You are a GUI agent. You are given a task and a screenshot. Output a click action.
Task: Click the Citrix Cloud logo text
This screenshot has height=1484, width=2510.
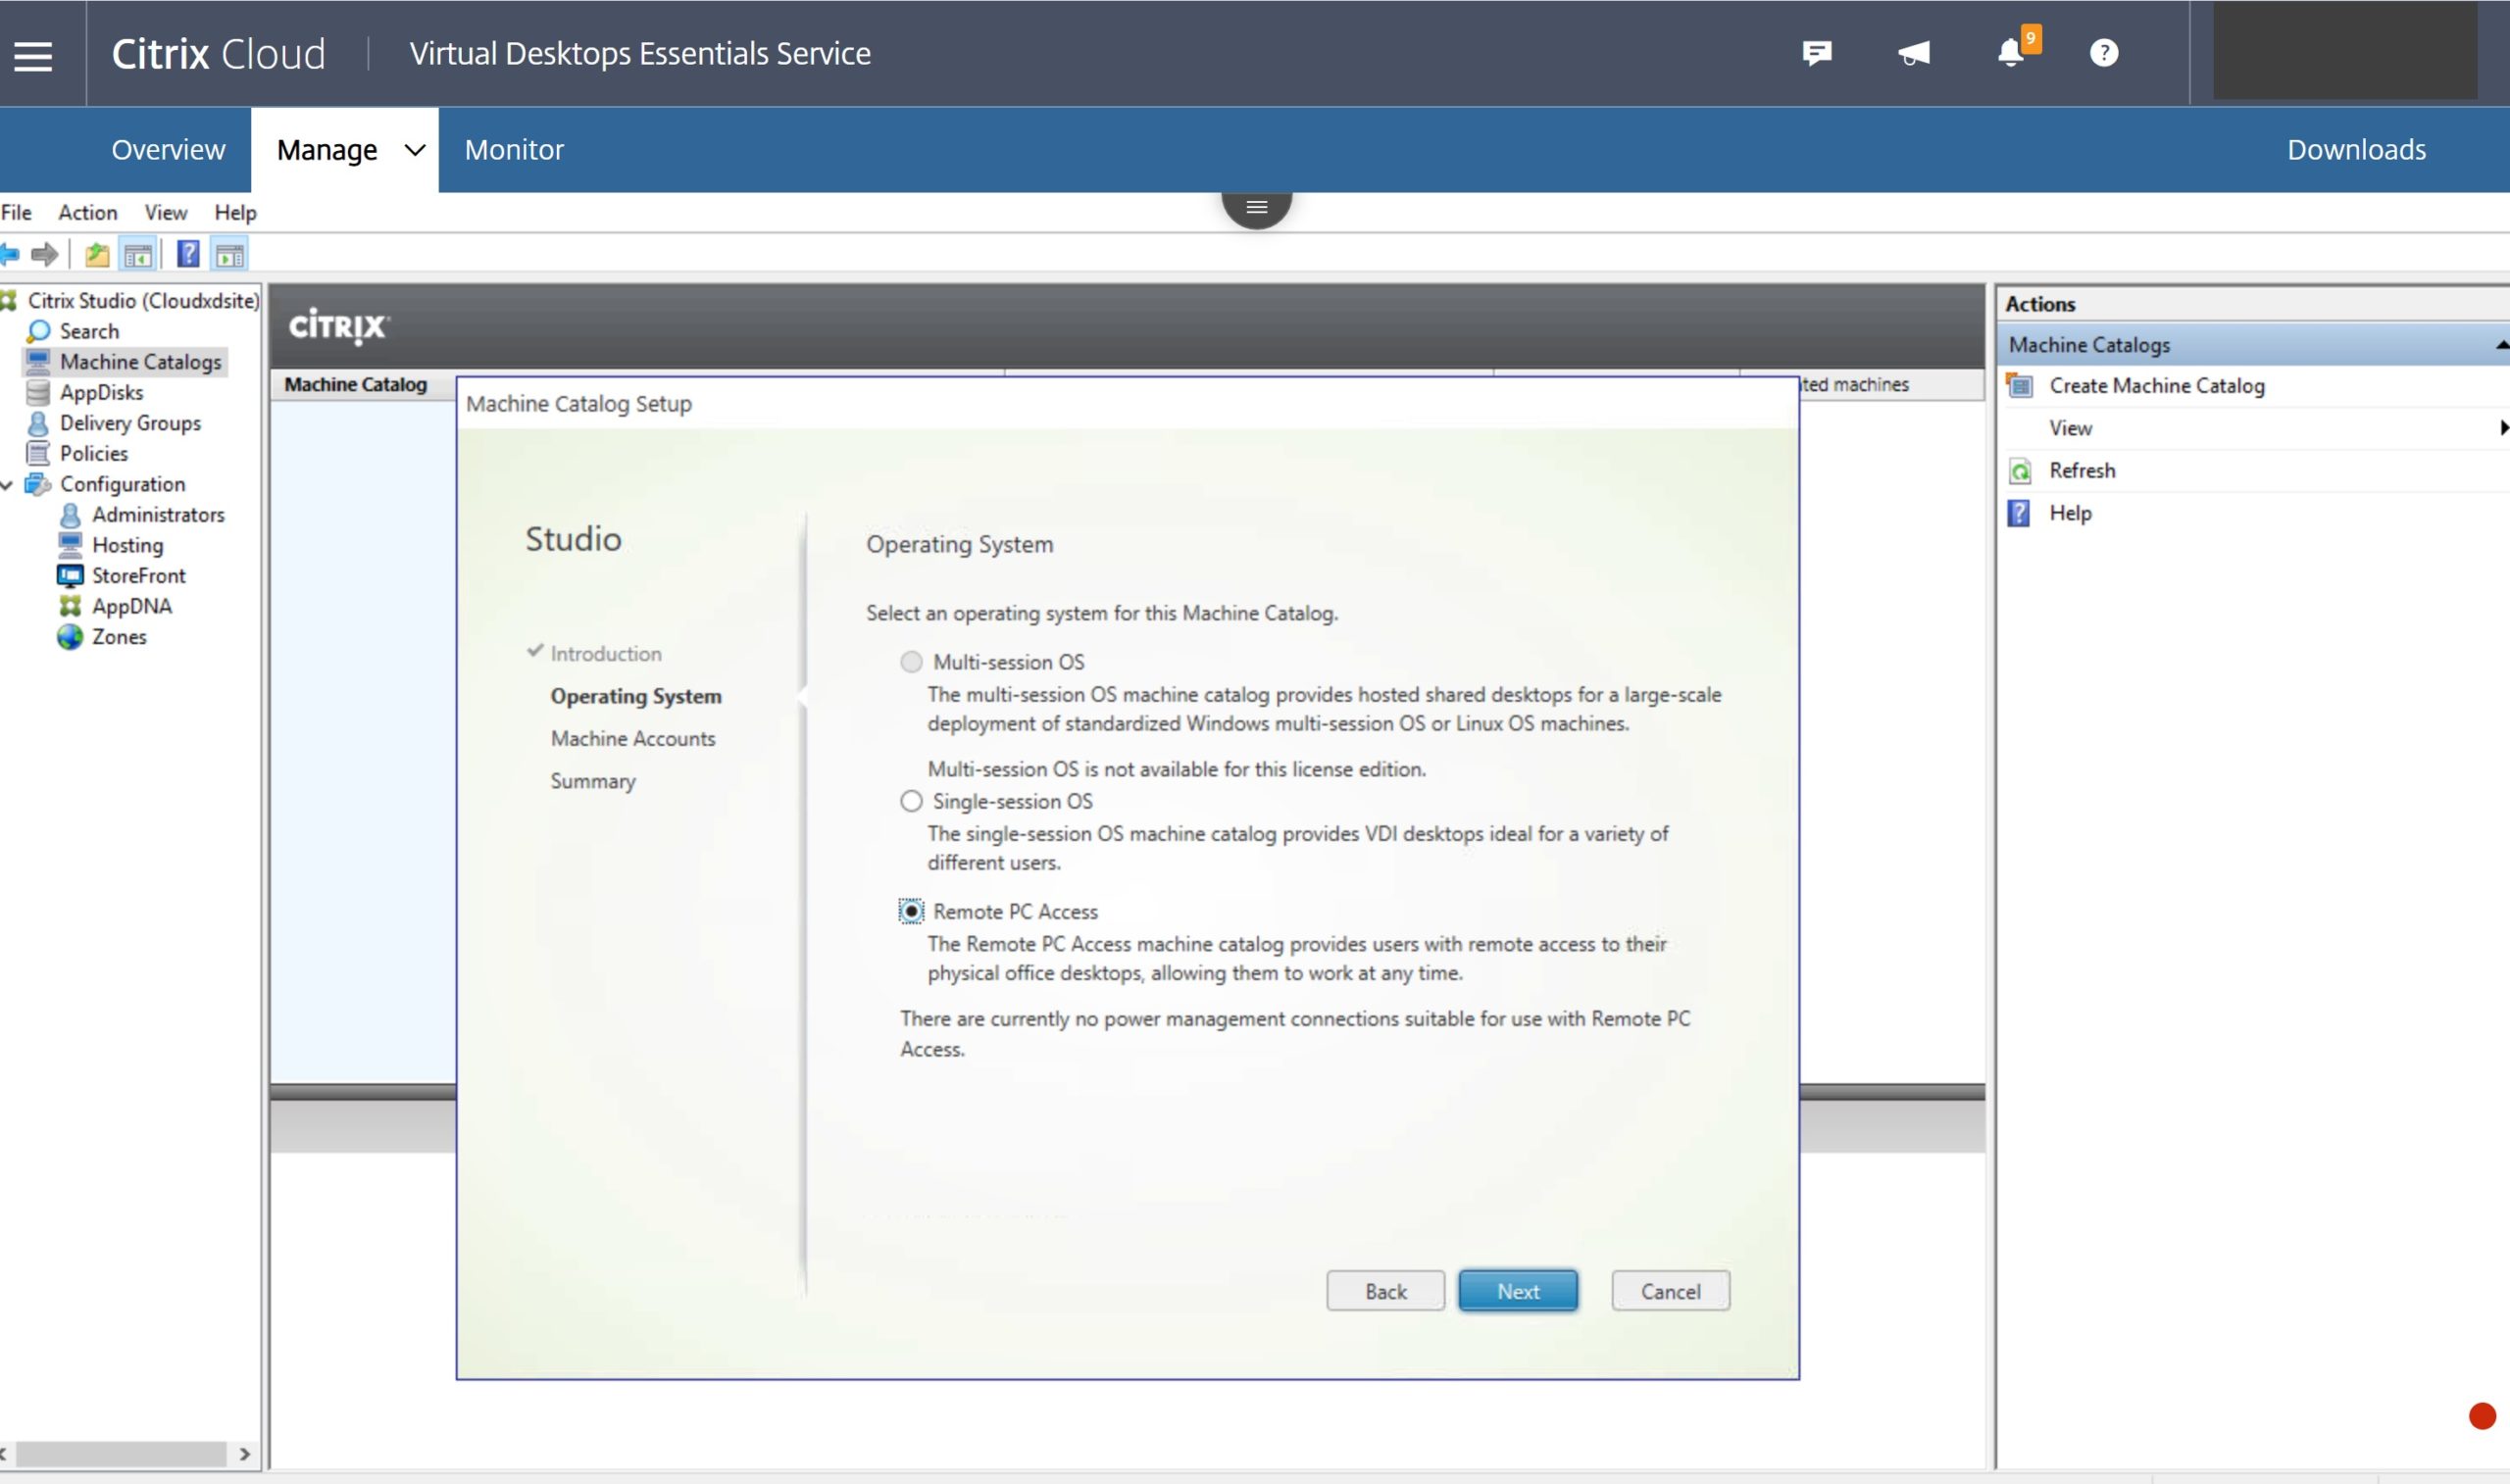point(218,54)
